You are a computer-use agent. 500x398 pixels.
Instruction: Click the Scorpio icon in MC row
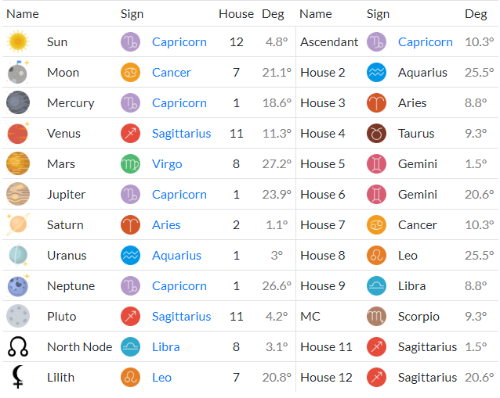coord(376,316)
